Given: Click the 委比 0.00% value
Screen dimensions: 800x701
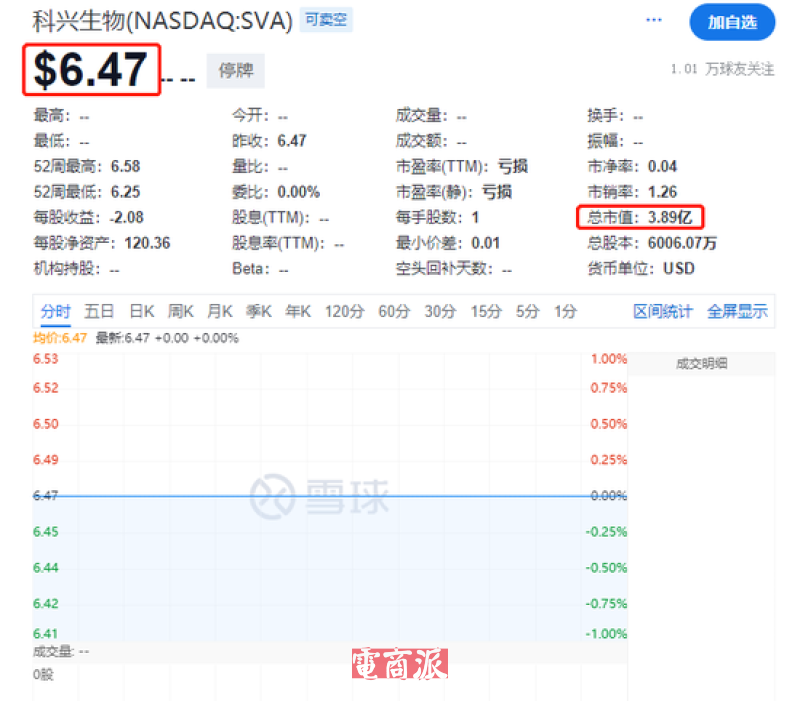Looking at the screenshot, I should pyautogui.click(x=276, y=192).
